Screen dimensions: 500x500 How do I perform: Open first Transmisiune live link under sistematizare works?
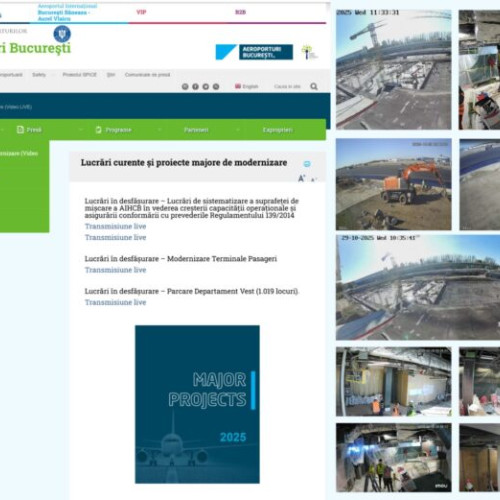[115, 226]
